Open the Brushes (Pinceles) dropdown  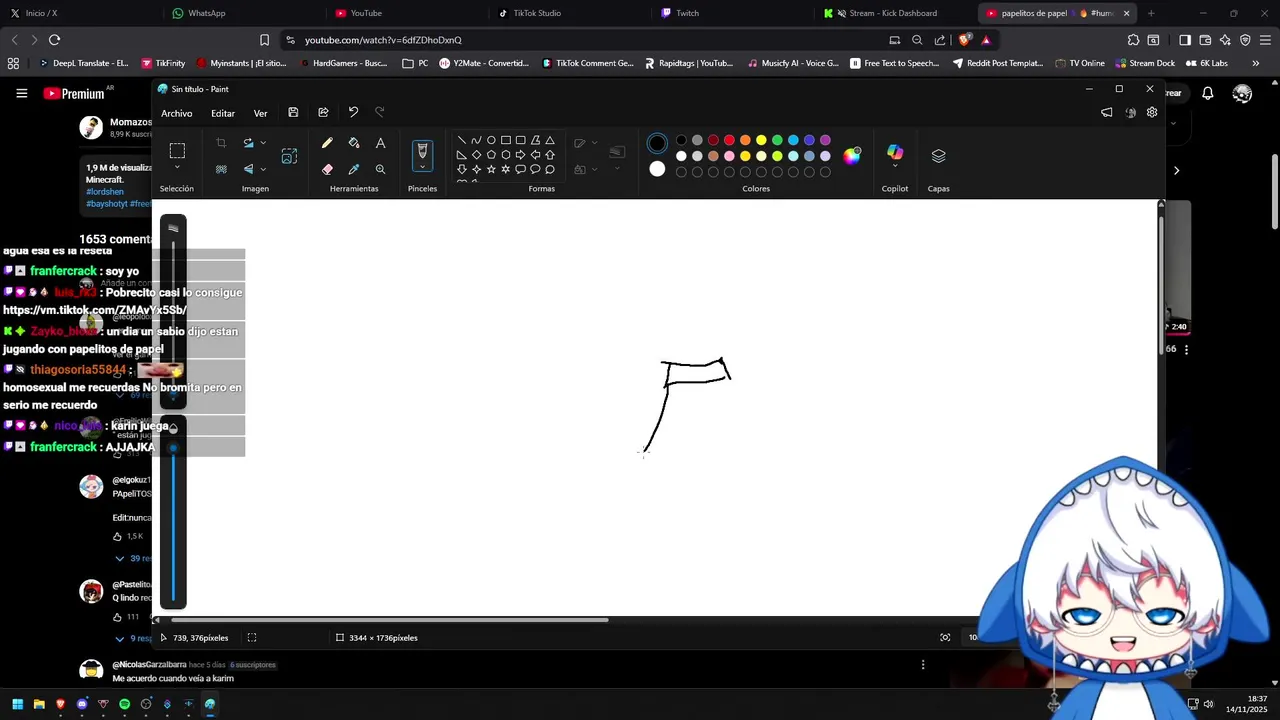point(422,168)
